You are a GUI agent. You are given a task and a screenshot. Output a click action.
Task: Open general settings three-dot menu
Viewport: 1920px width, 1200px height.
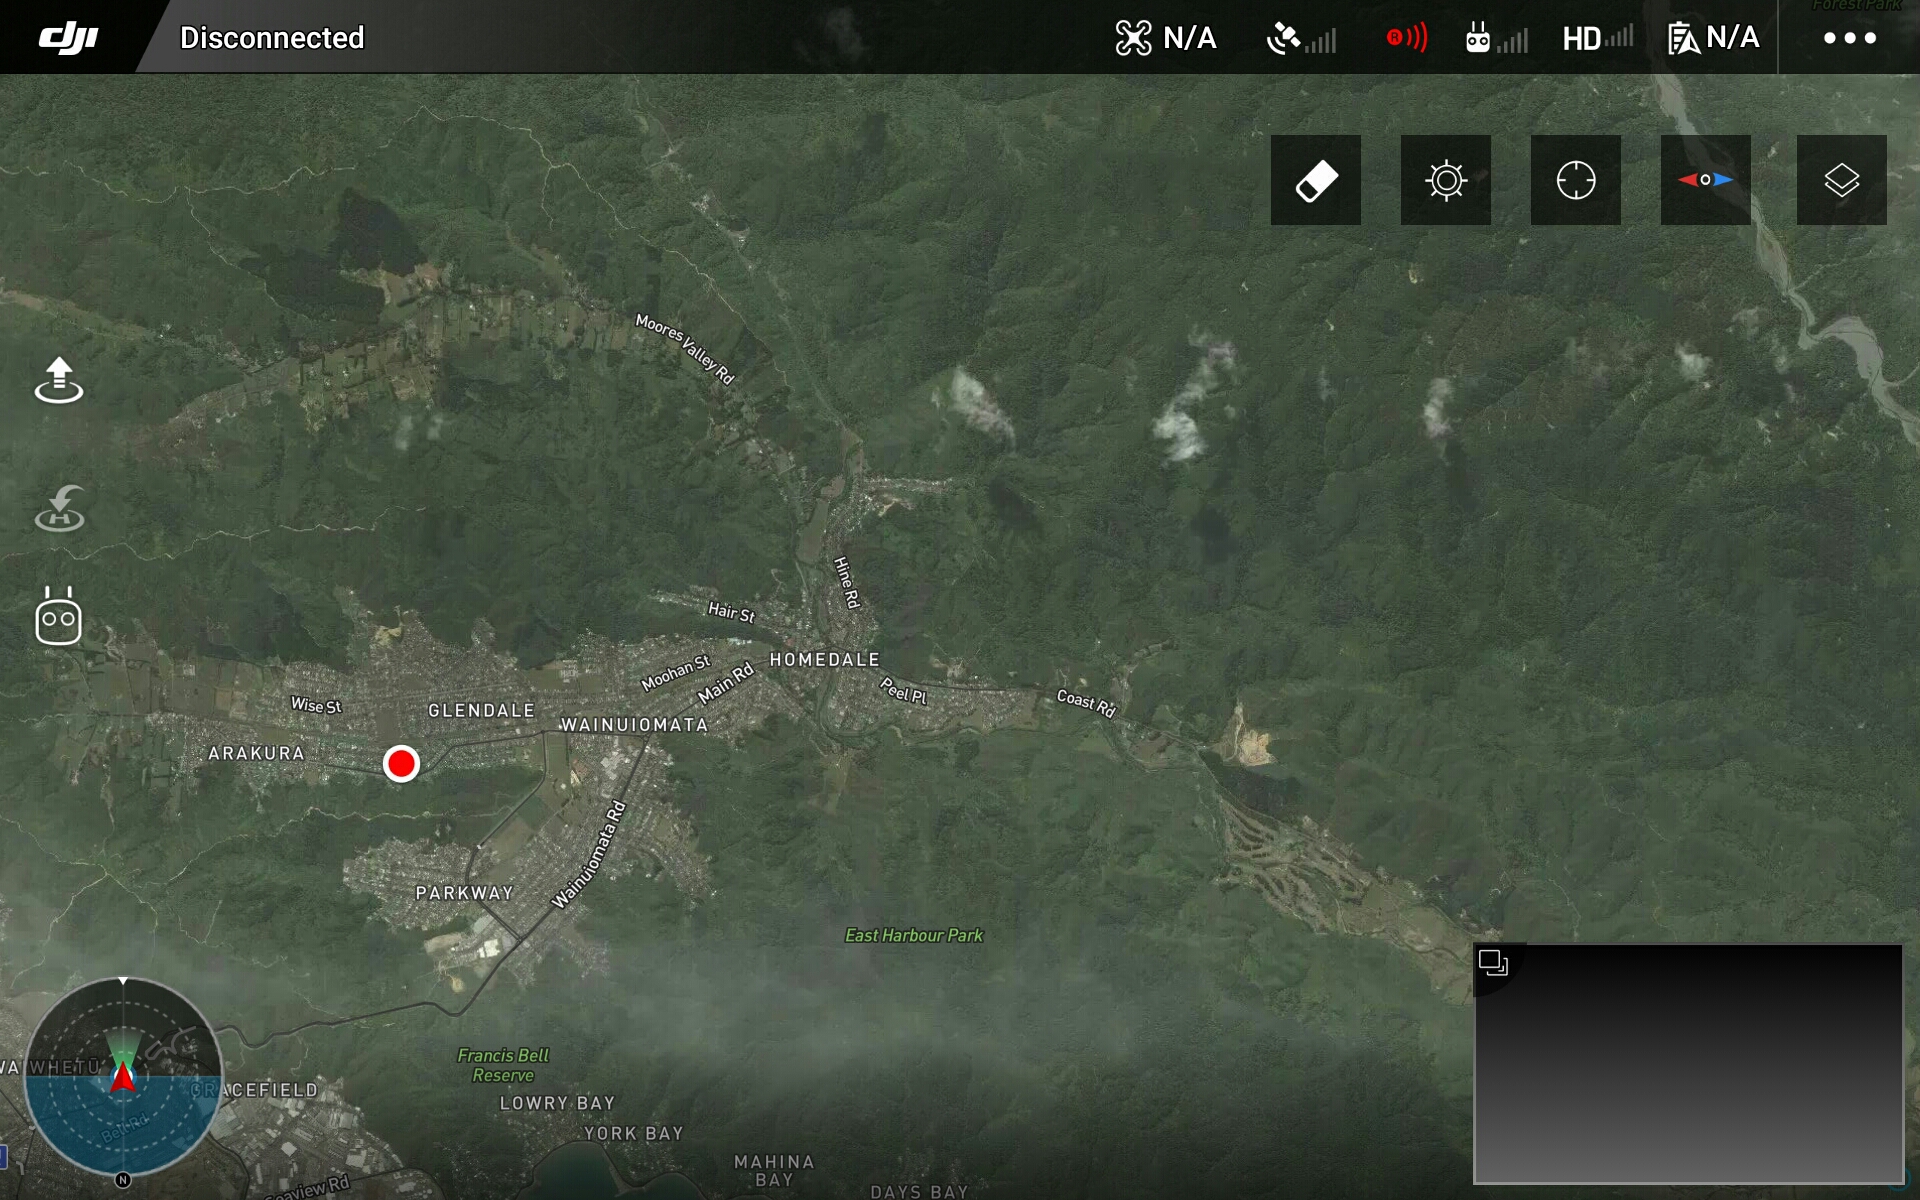click(1849, 38)
